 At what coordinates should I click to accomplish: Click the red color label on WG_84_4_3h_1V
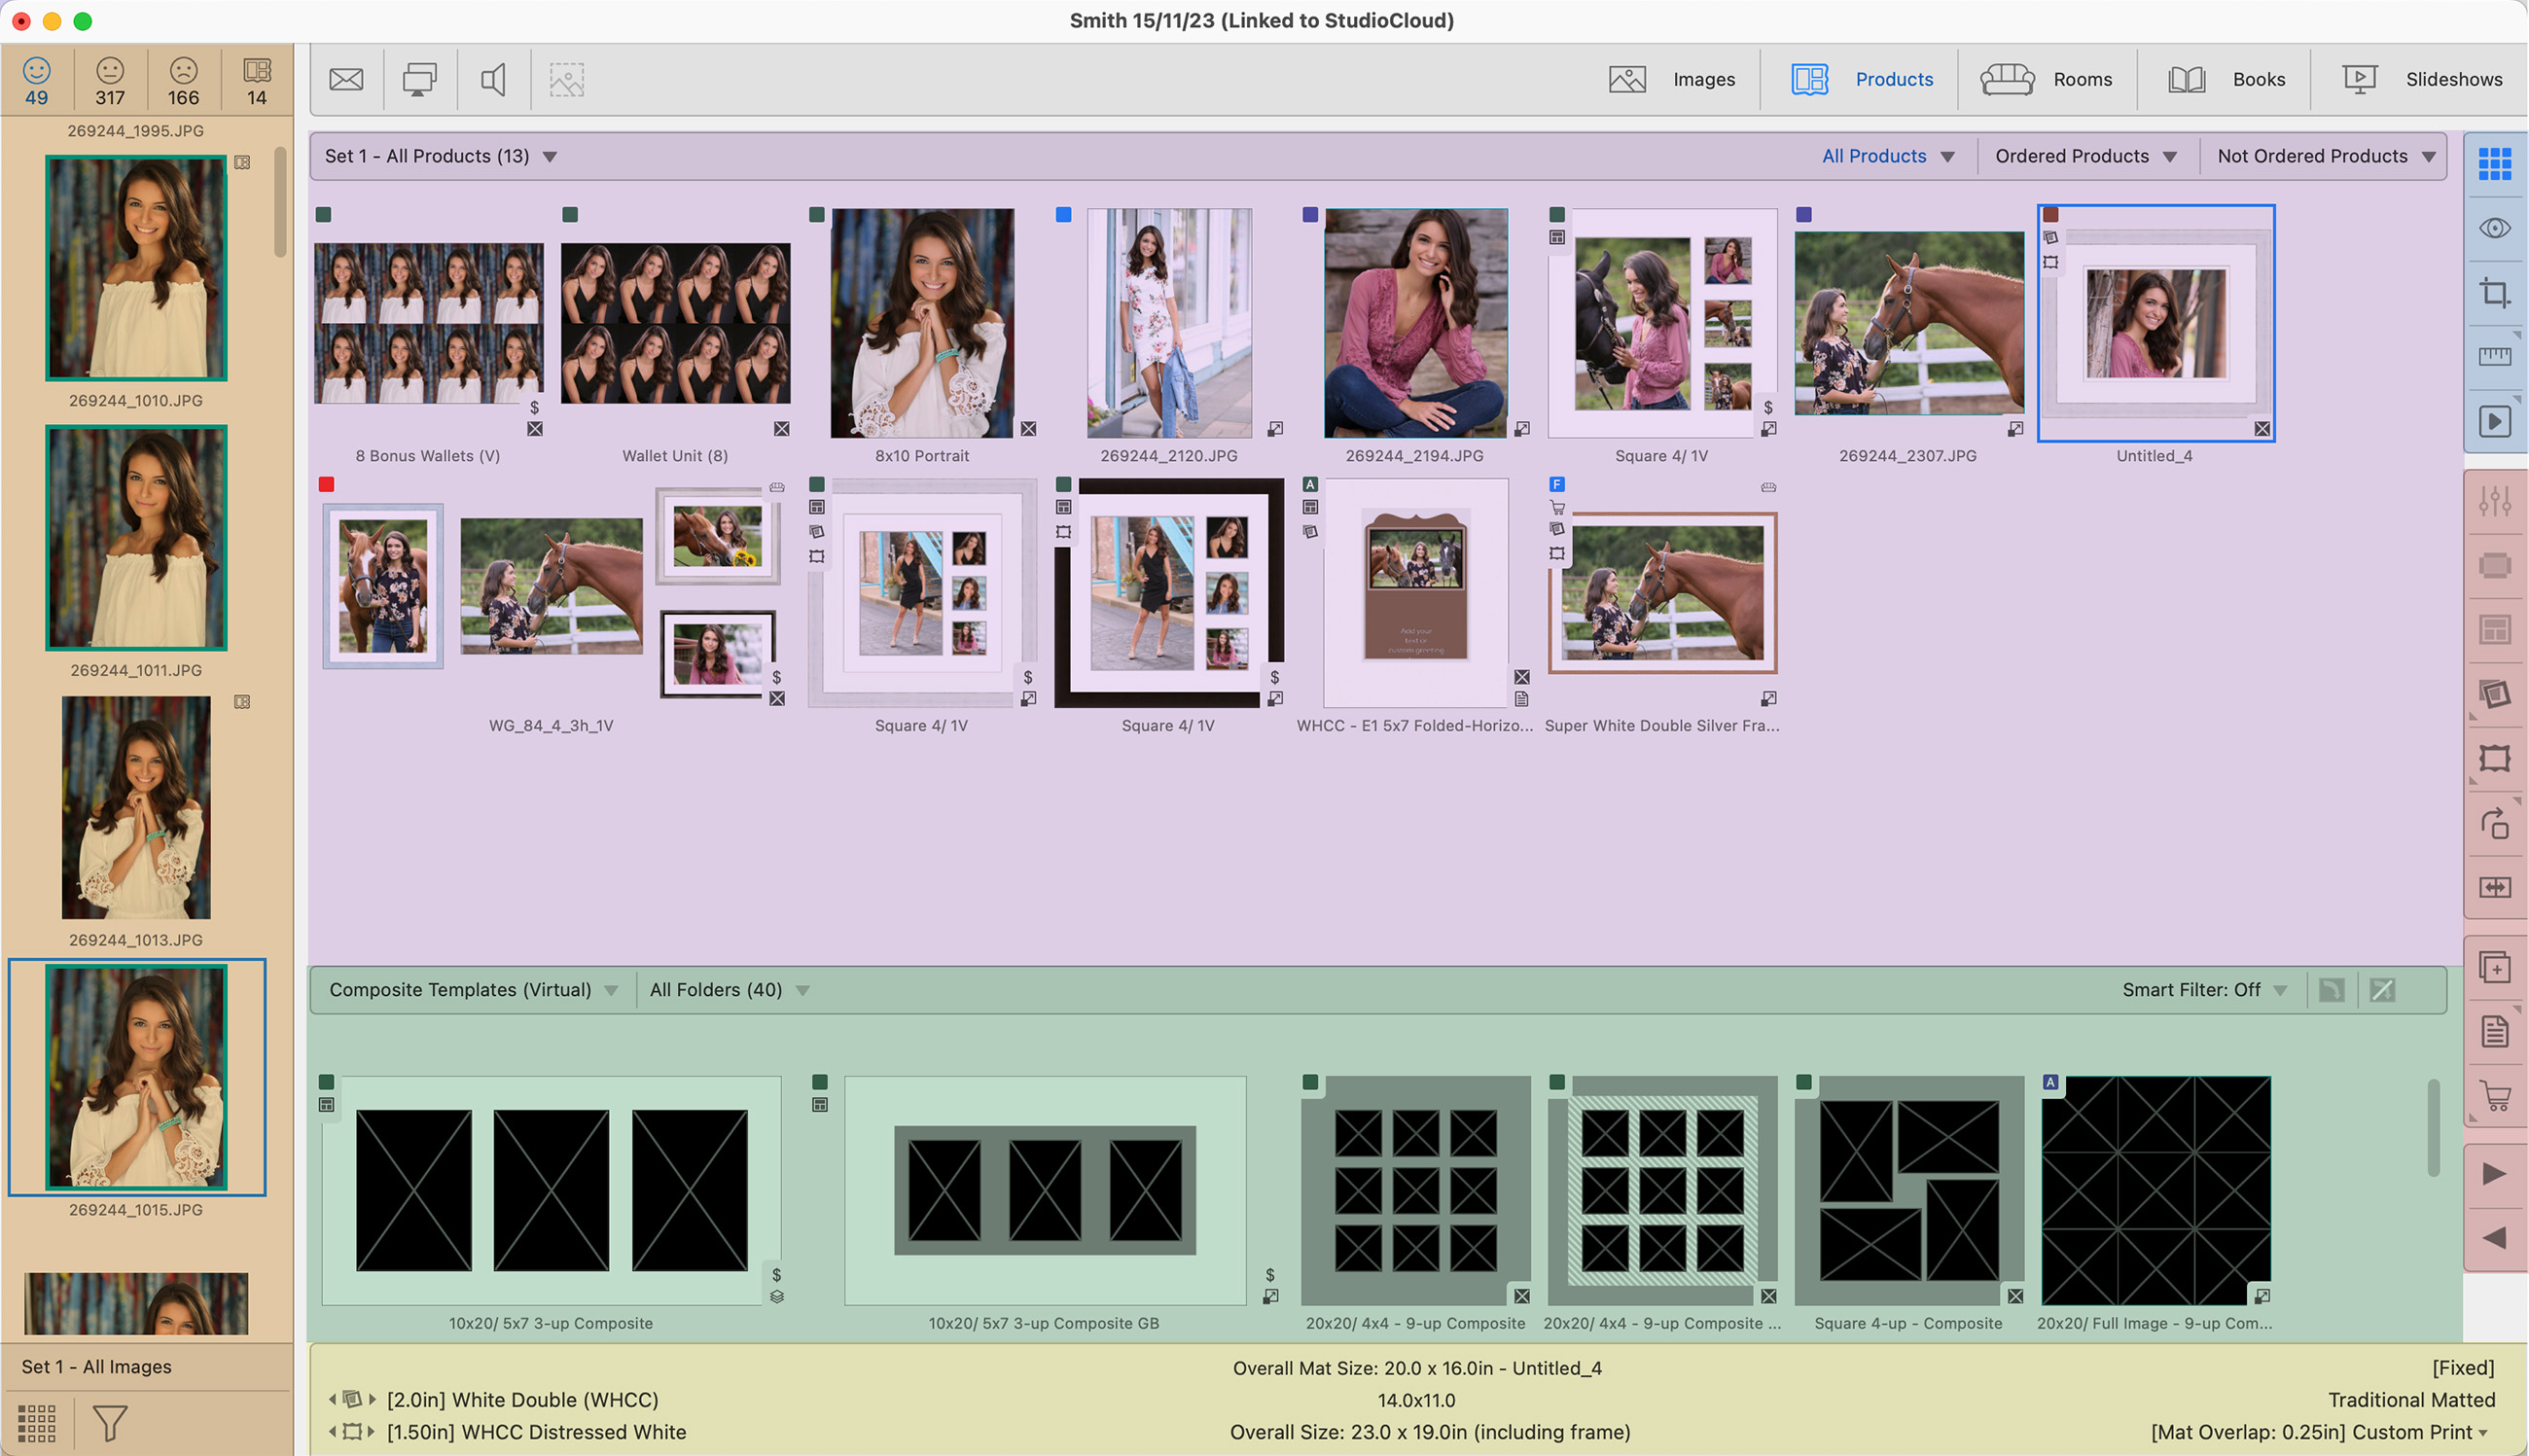click(x=326, y=485)
